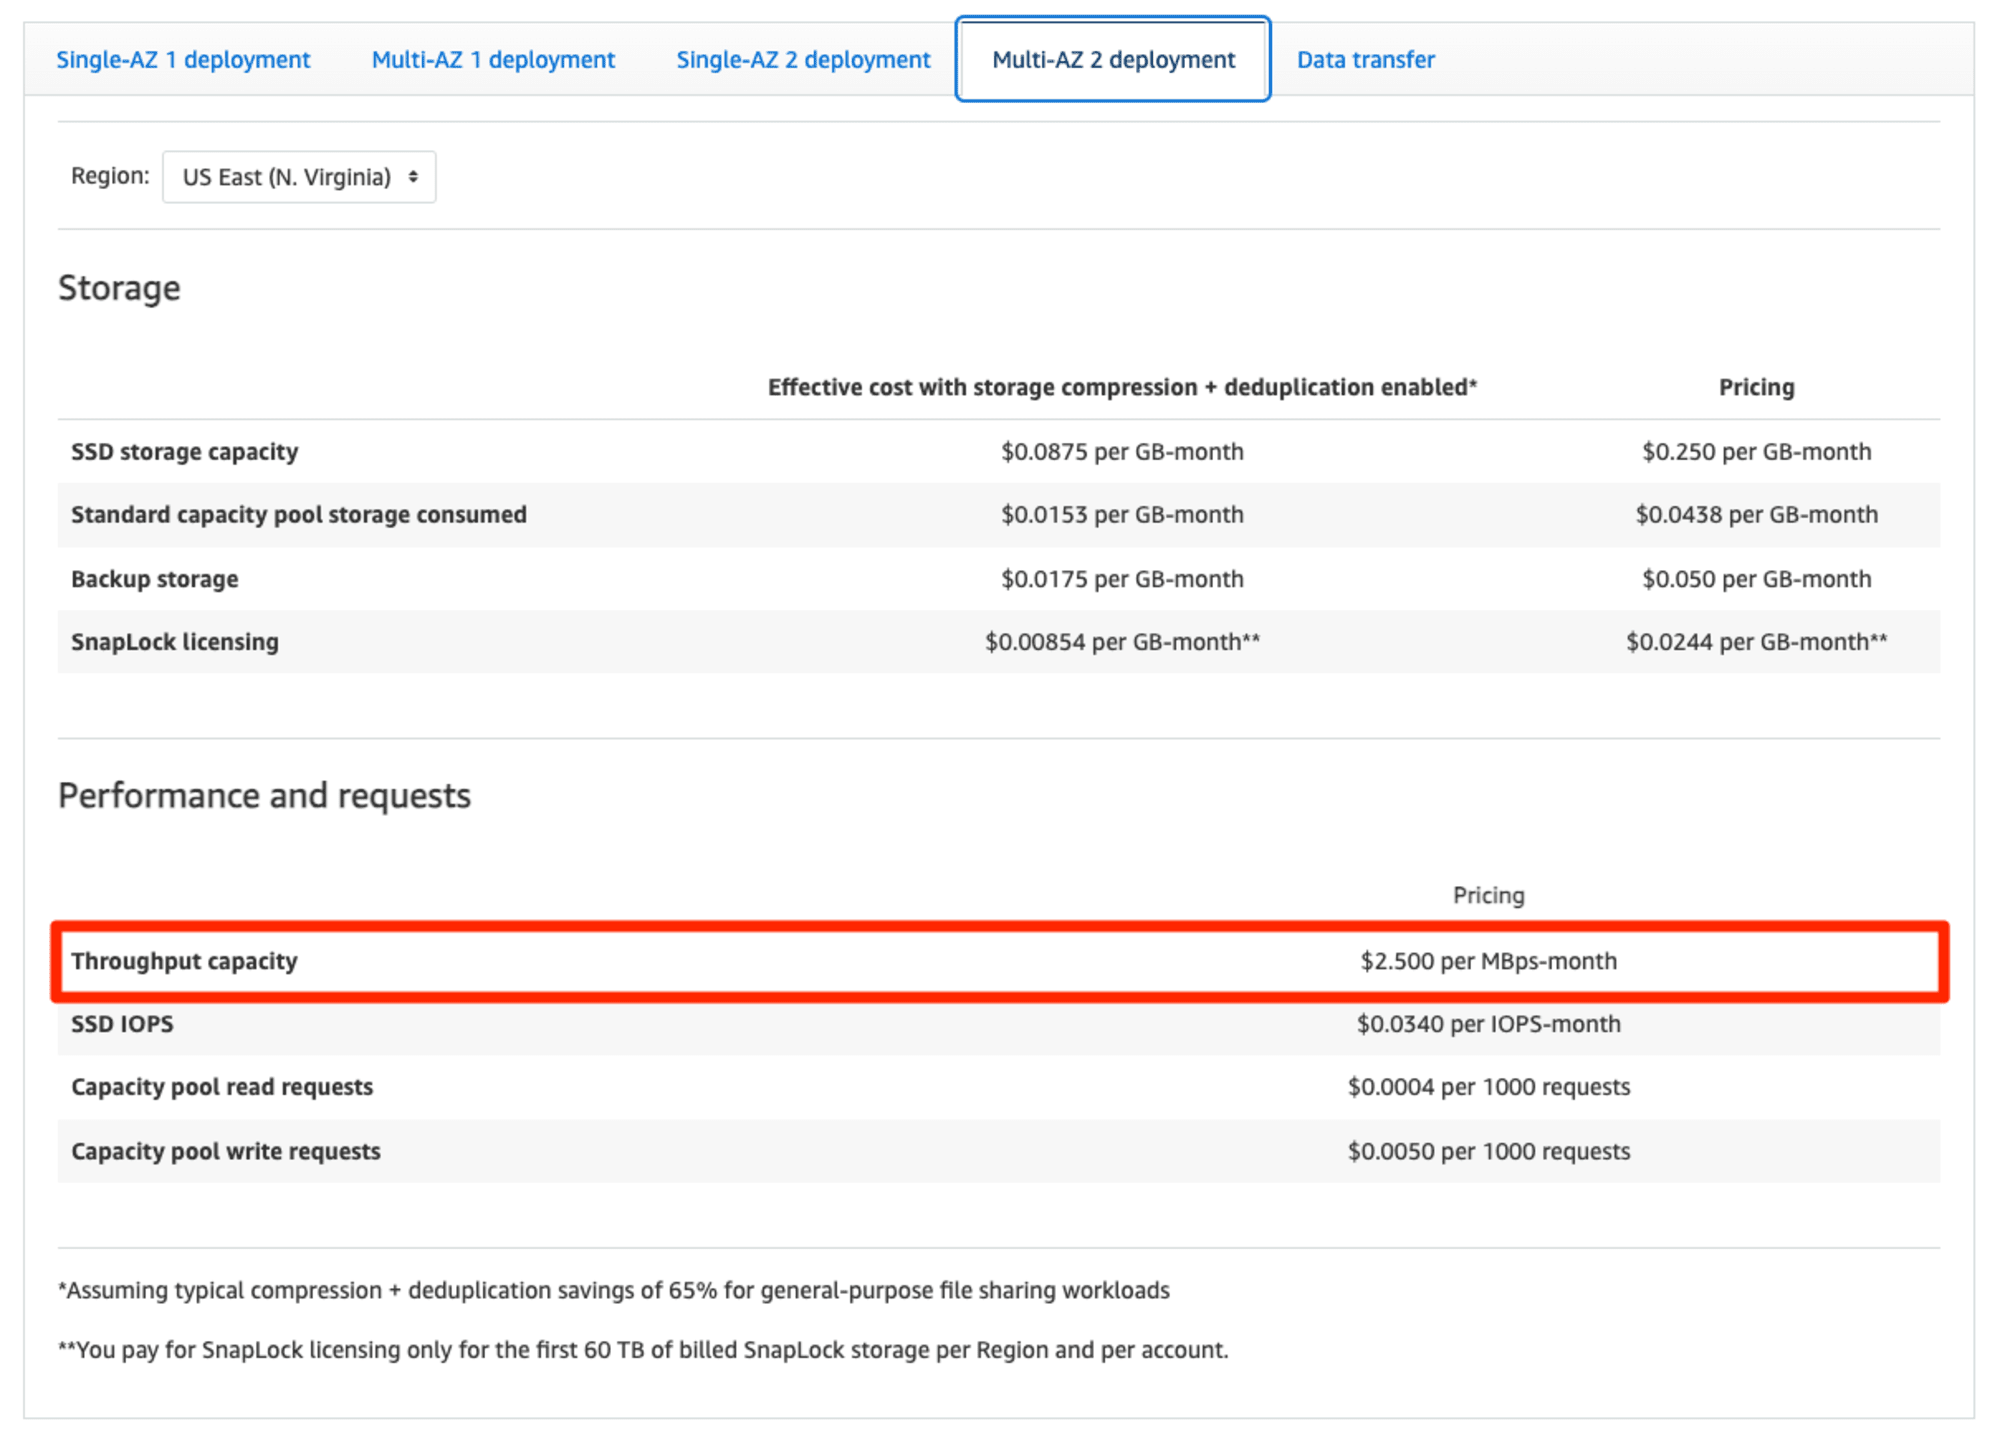Click Pricing header in Performance table
This screenshot has height=1439, width=2000.
1488,895
